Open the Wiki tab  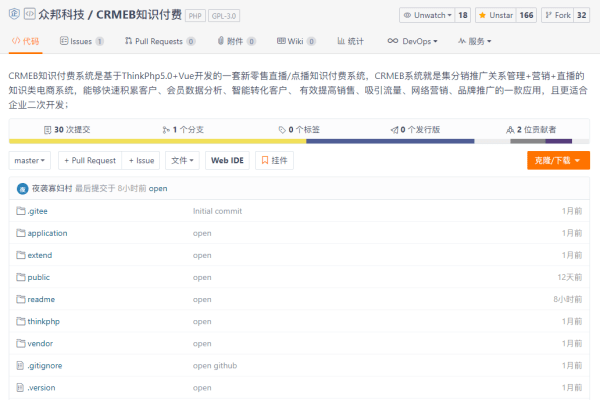tap(296, 41)
